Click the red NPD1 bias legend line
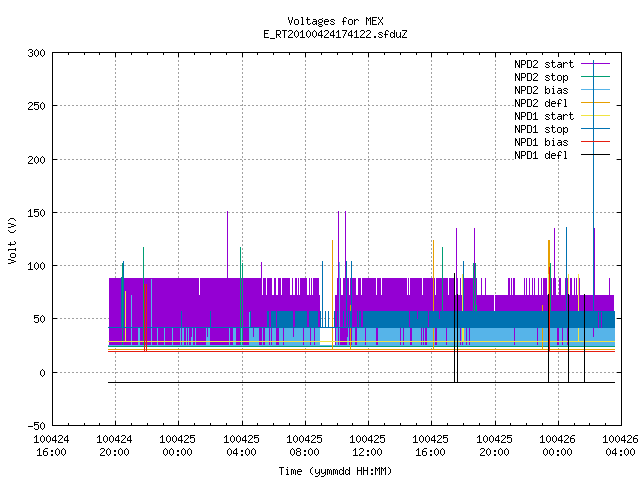640x480 pixels. click(596, 142)
